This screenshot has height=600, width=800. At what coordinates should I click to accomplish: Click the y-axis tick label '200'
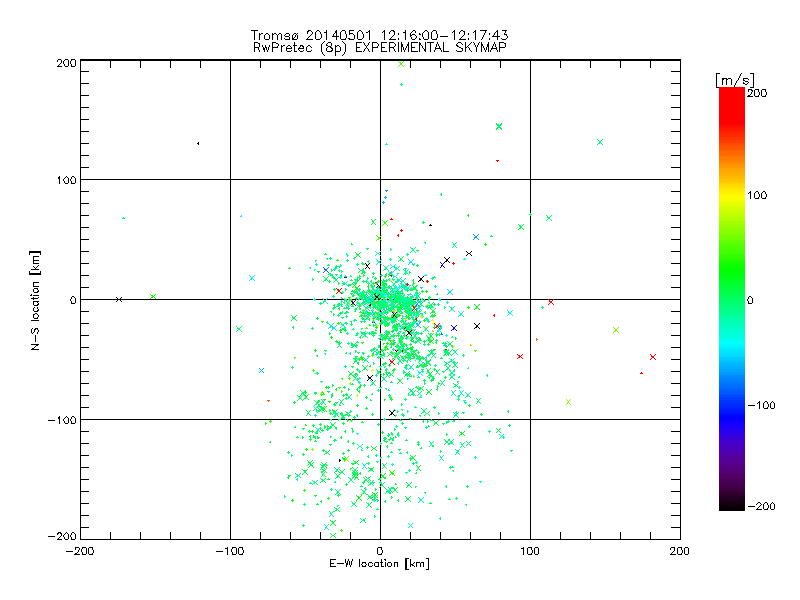coord(67,63)
